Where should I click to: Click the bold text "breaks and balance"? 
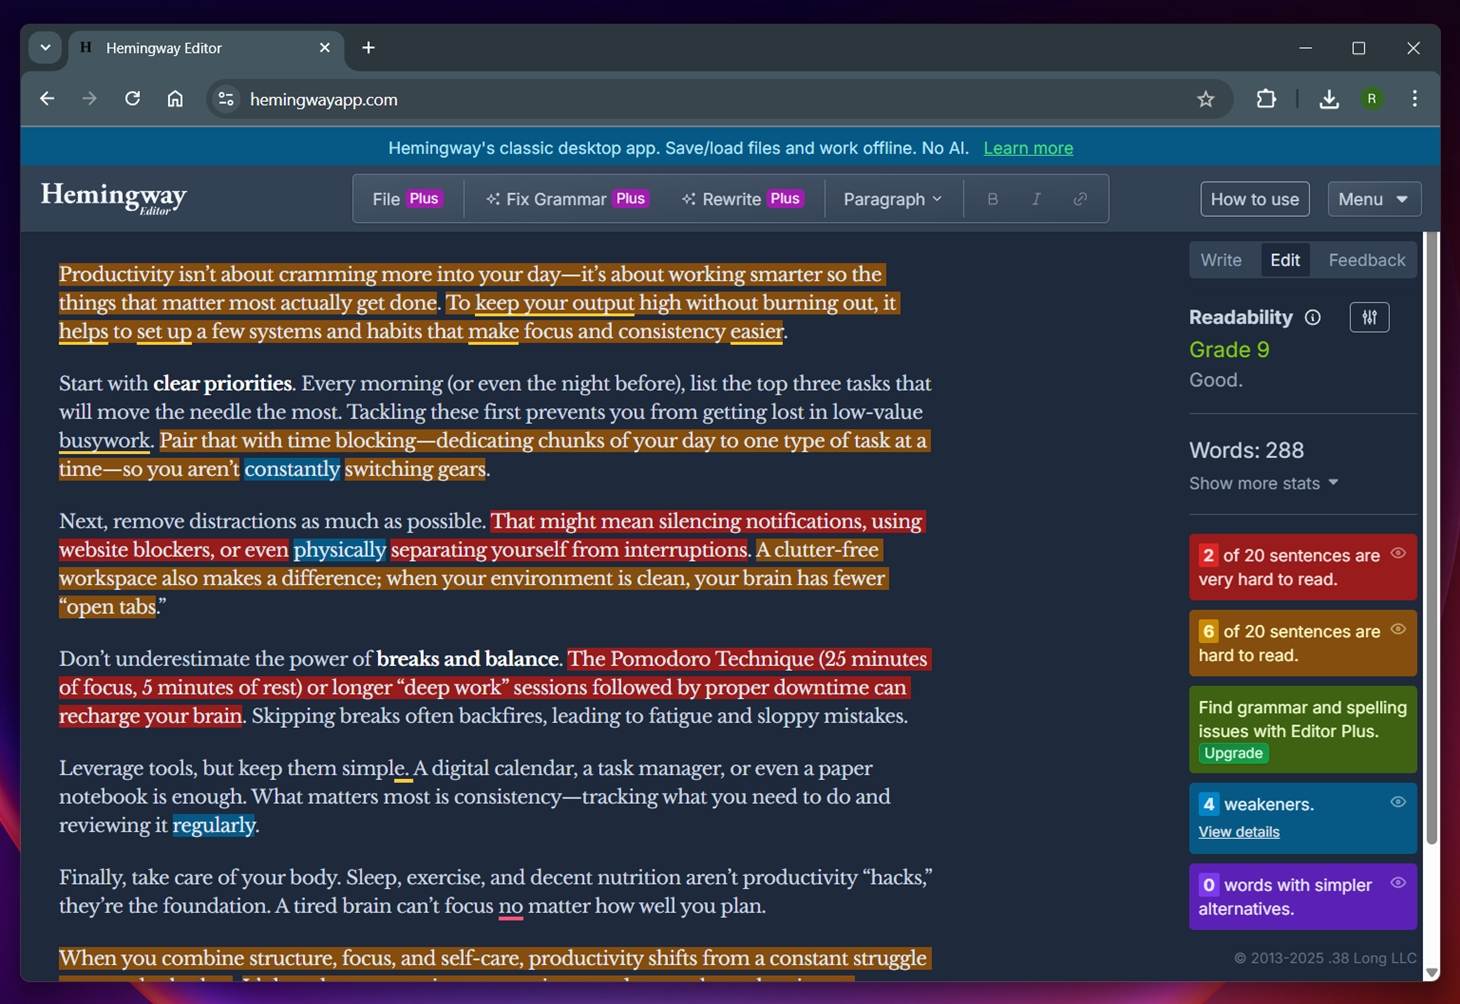467,659
